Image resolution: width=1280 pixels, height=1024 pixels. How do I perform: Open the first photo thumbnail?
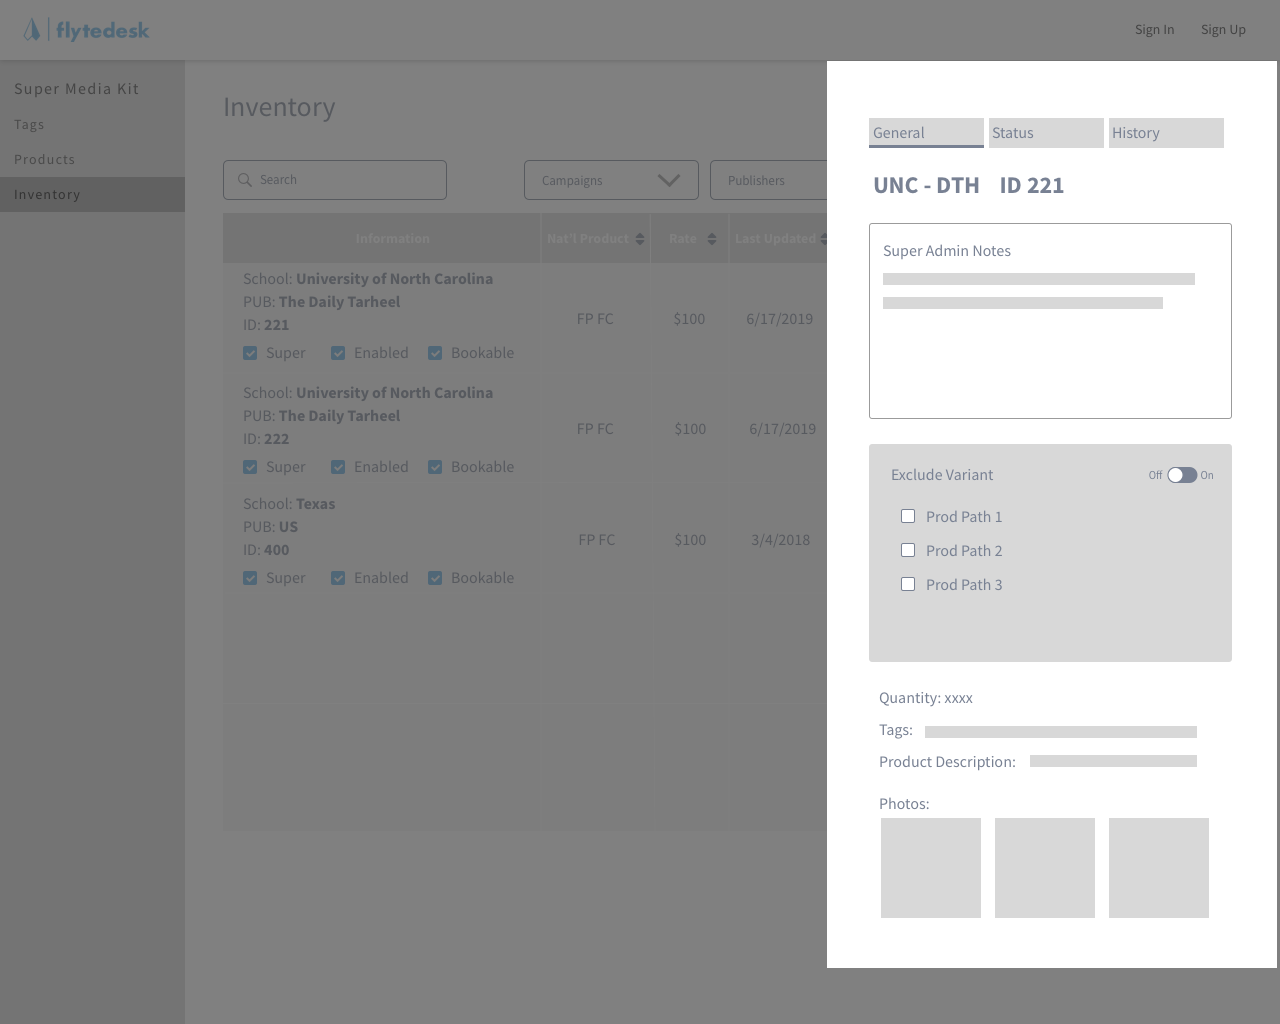coord(931,868)
